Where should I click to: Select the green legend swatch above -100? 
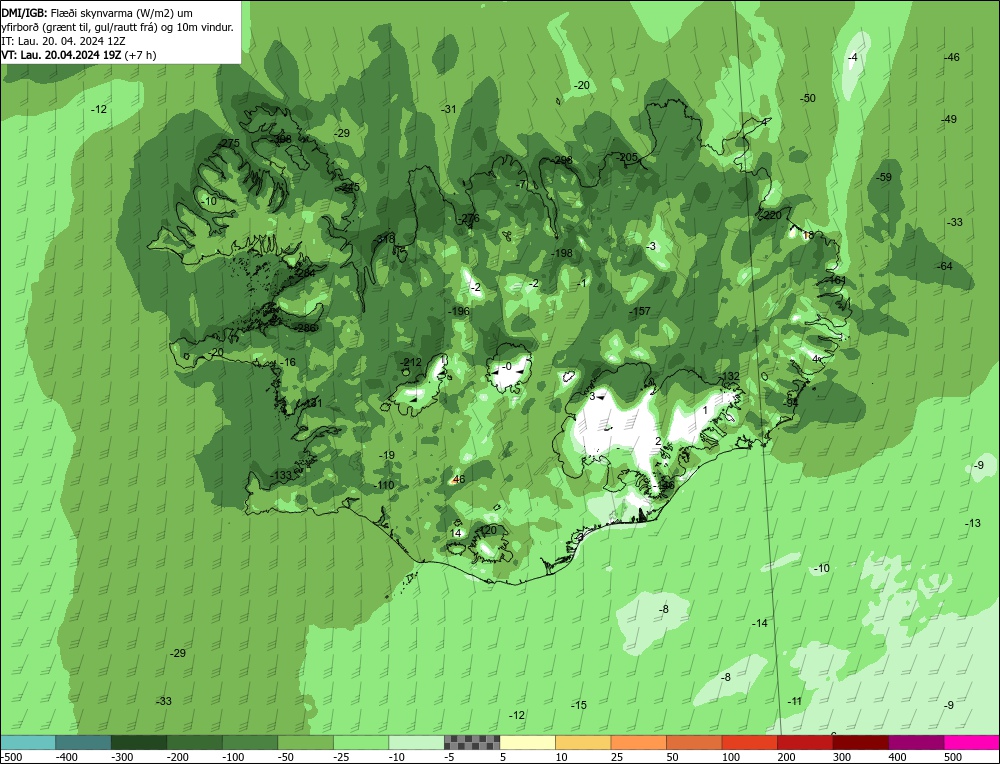(250, 742)
